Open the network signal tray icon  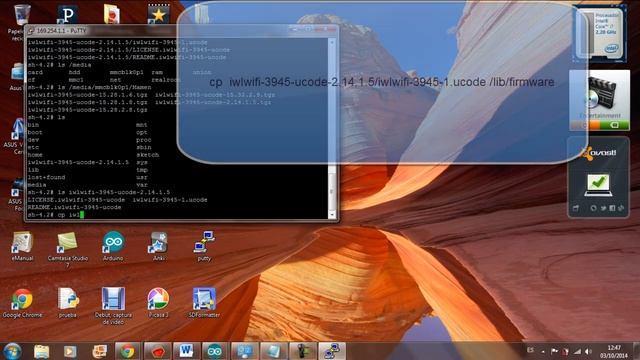click(x=577, y=351)
